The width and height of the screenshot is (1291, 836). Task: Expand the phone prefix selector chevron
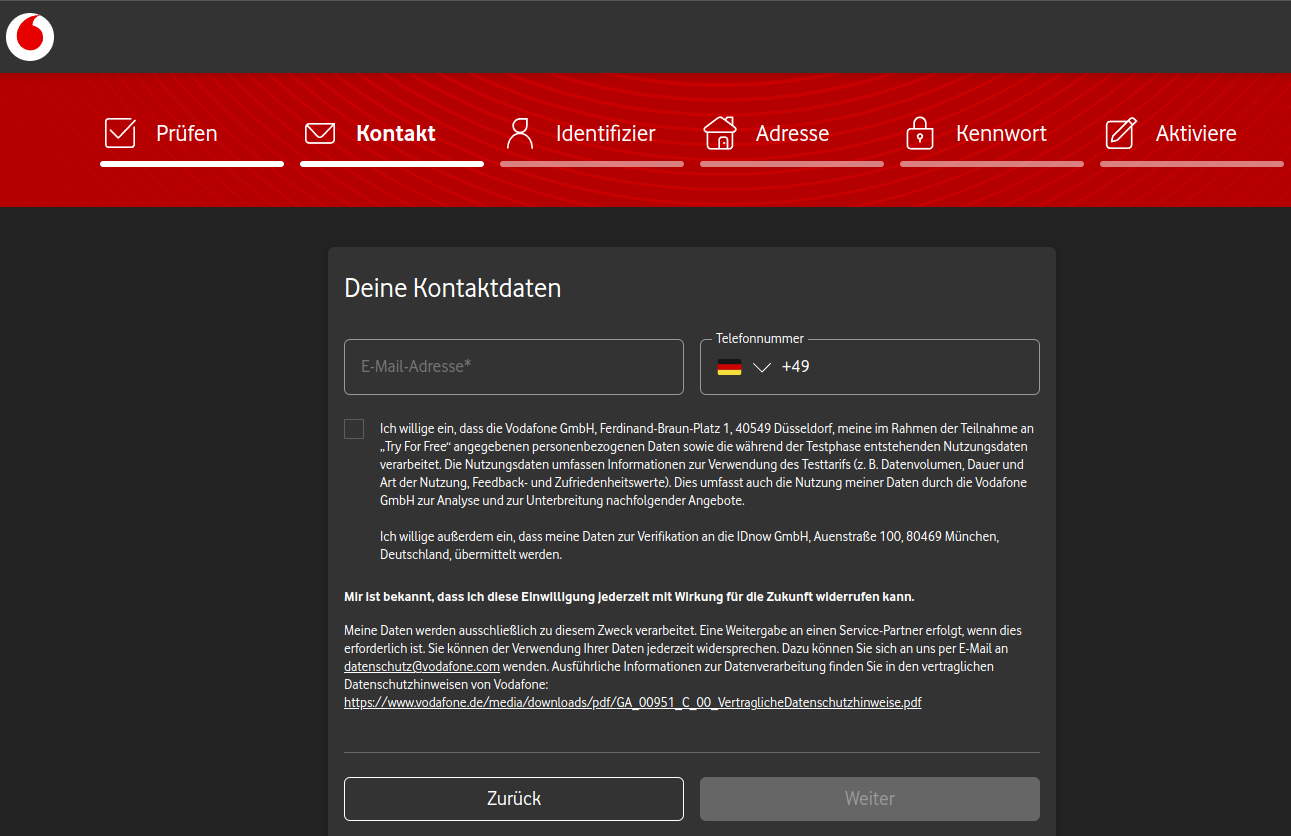pyautogui.click(x=762, y=368)
